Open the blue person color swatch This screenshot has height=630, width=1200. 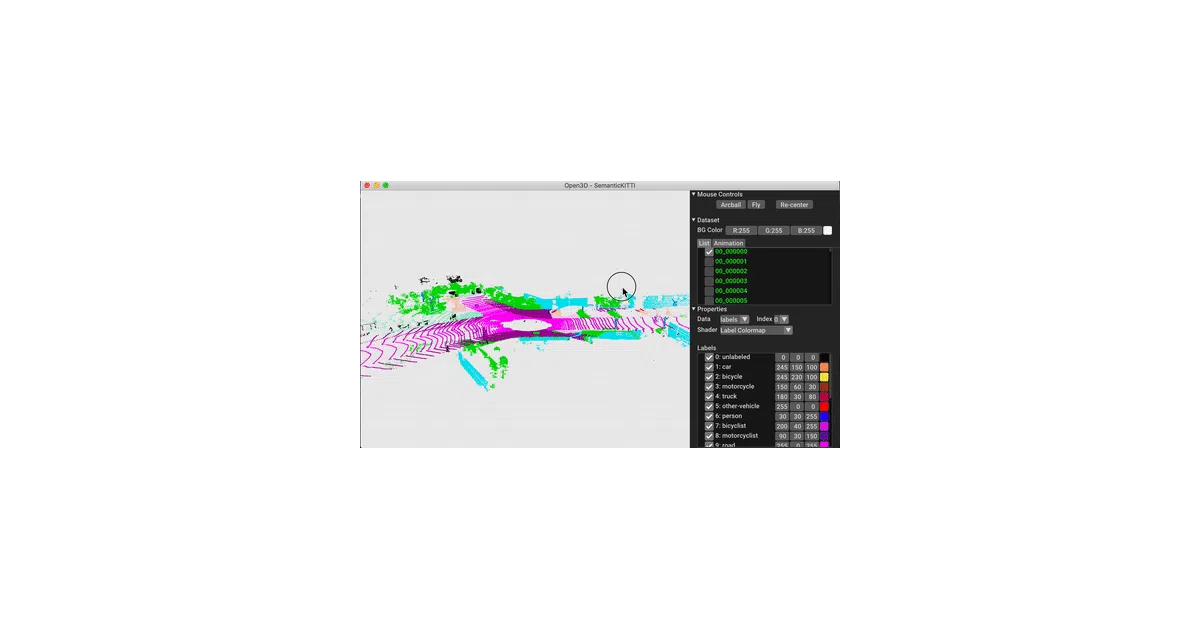[x=824, y=416]
